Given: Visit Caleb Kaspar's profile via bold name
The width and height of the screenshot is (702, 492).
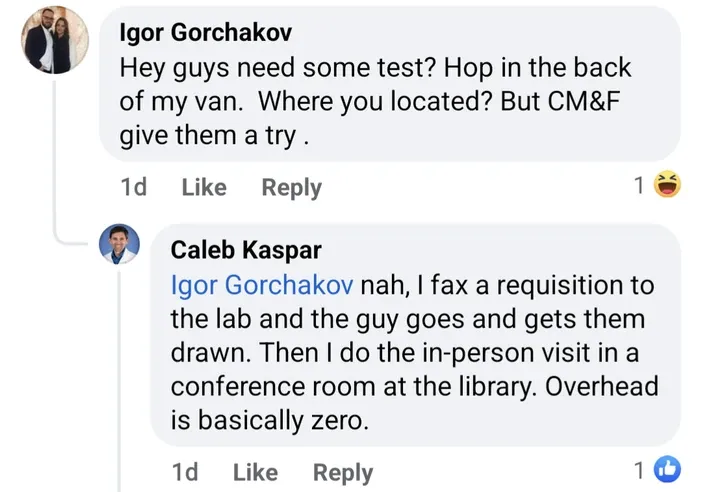Looking at the screenshot, I should click(246, 250).
